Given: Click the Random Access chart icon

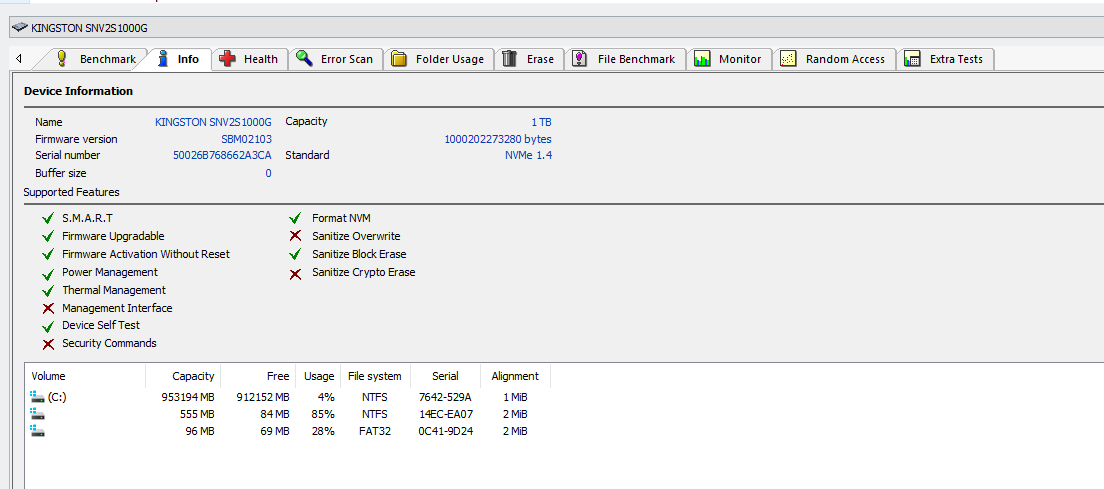Looking at the screenshot, I should 789,59.
